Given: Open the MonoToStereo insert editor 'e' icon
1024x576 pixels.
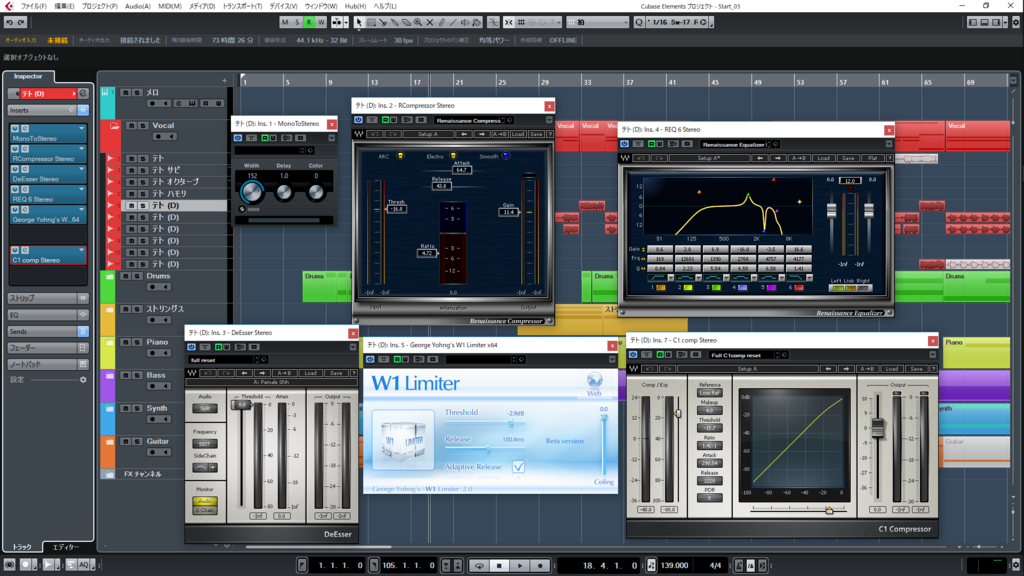Looking at the screenshot, I should pos(24,129).
